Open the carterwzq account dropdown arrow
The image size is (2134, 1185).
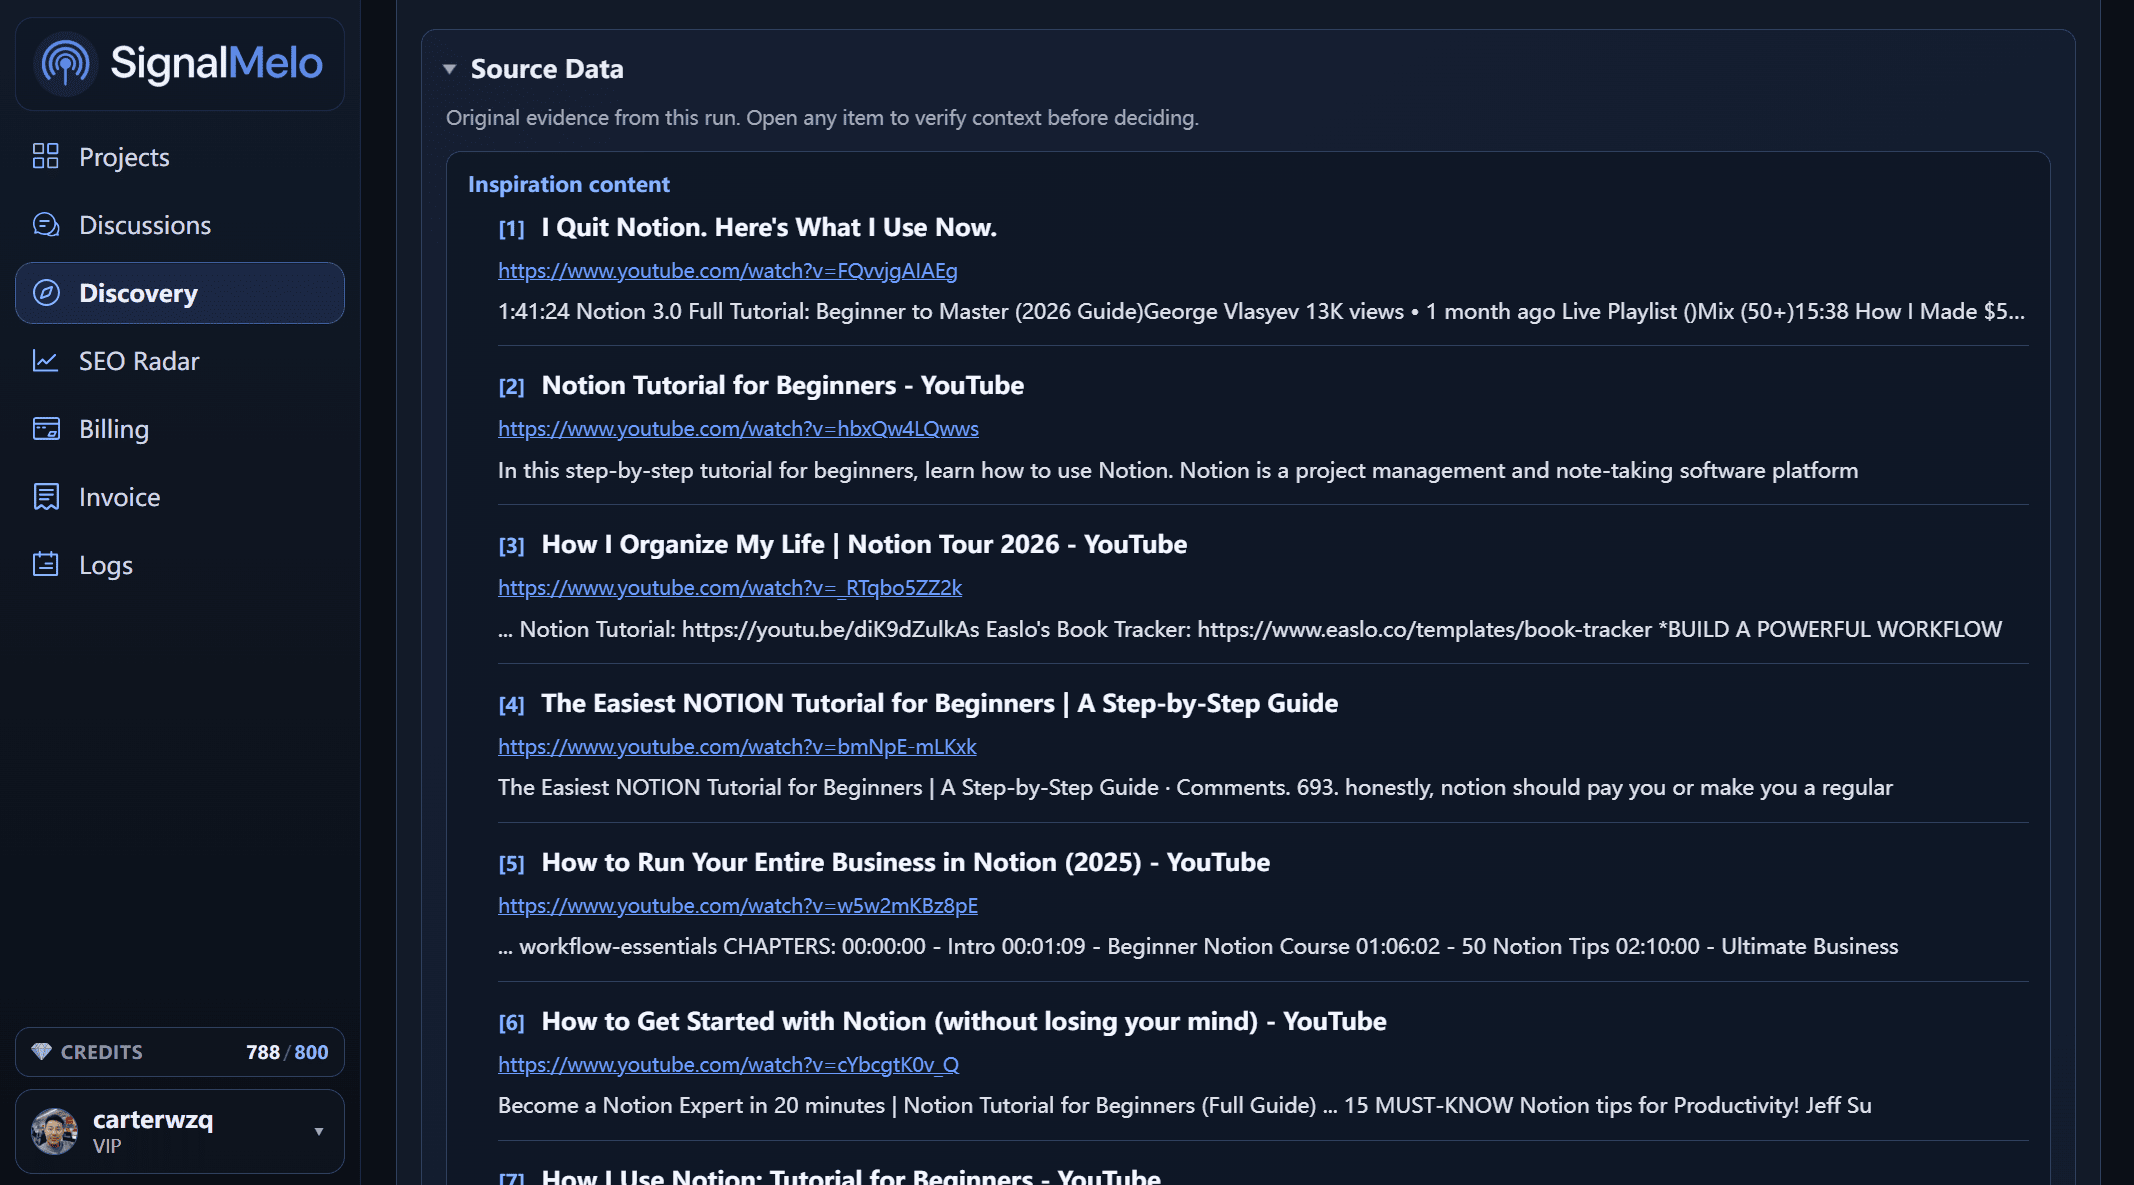click(x=319, y=1131)
